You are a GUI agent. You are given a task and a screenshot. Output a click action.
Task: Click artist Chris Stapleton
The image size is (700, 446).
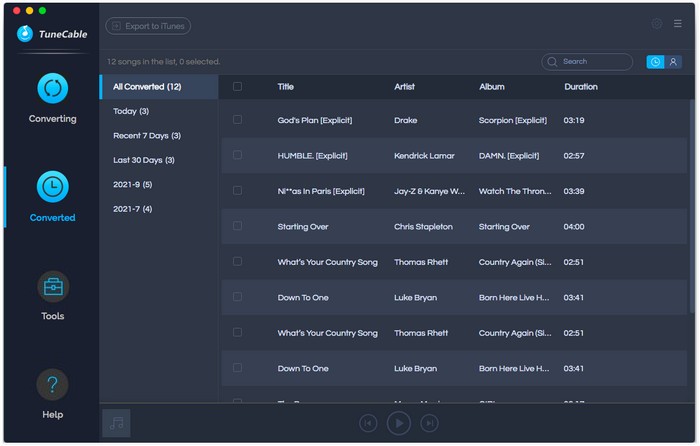click(x=423, y=227)
